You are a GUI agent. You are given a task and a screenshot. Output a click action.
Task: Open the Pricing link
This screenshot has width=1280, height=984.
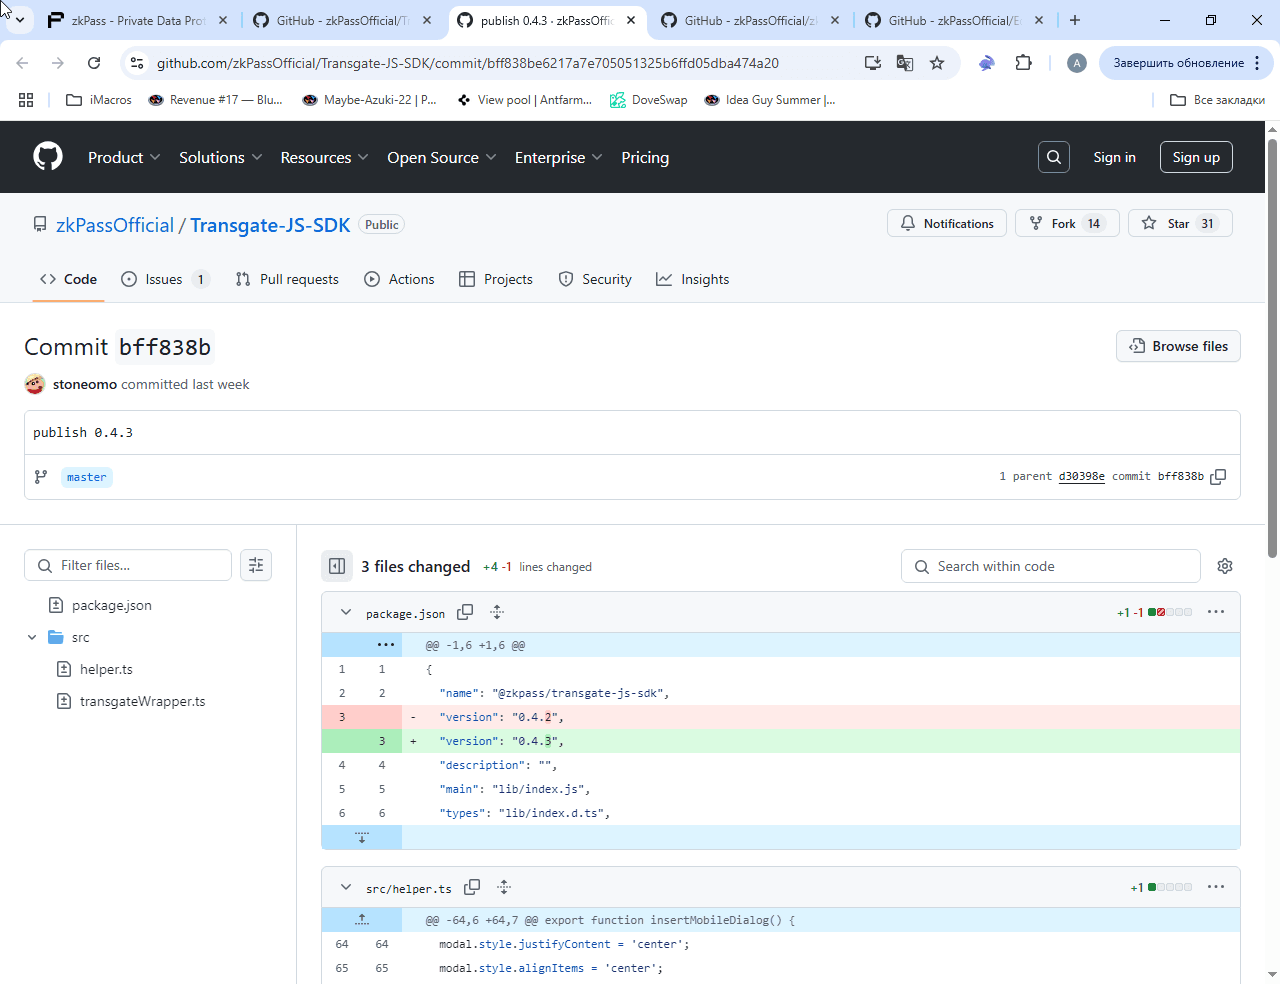tap(645, 157)
